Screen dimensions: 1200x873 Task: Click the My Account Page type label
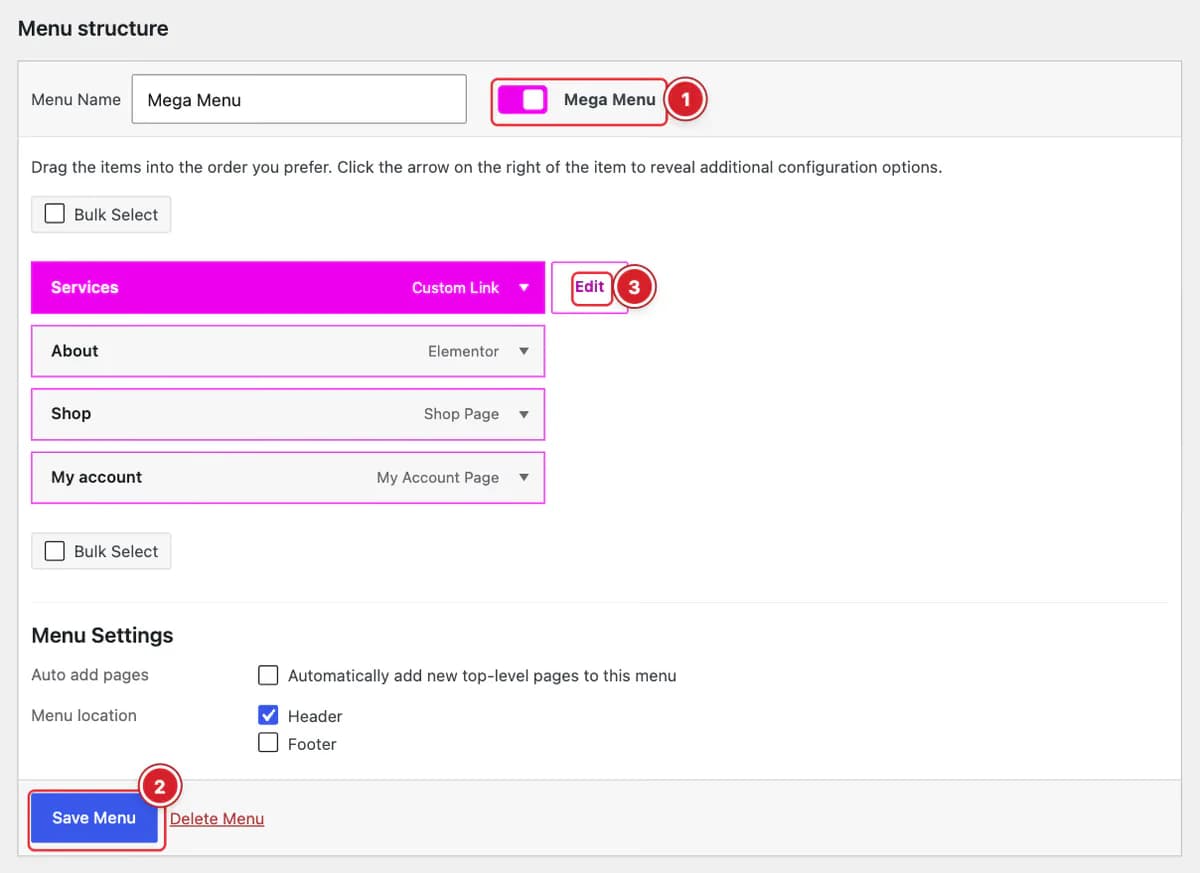(438, 477)
